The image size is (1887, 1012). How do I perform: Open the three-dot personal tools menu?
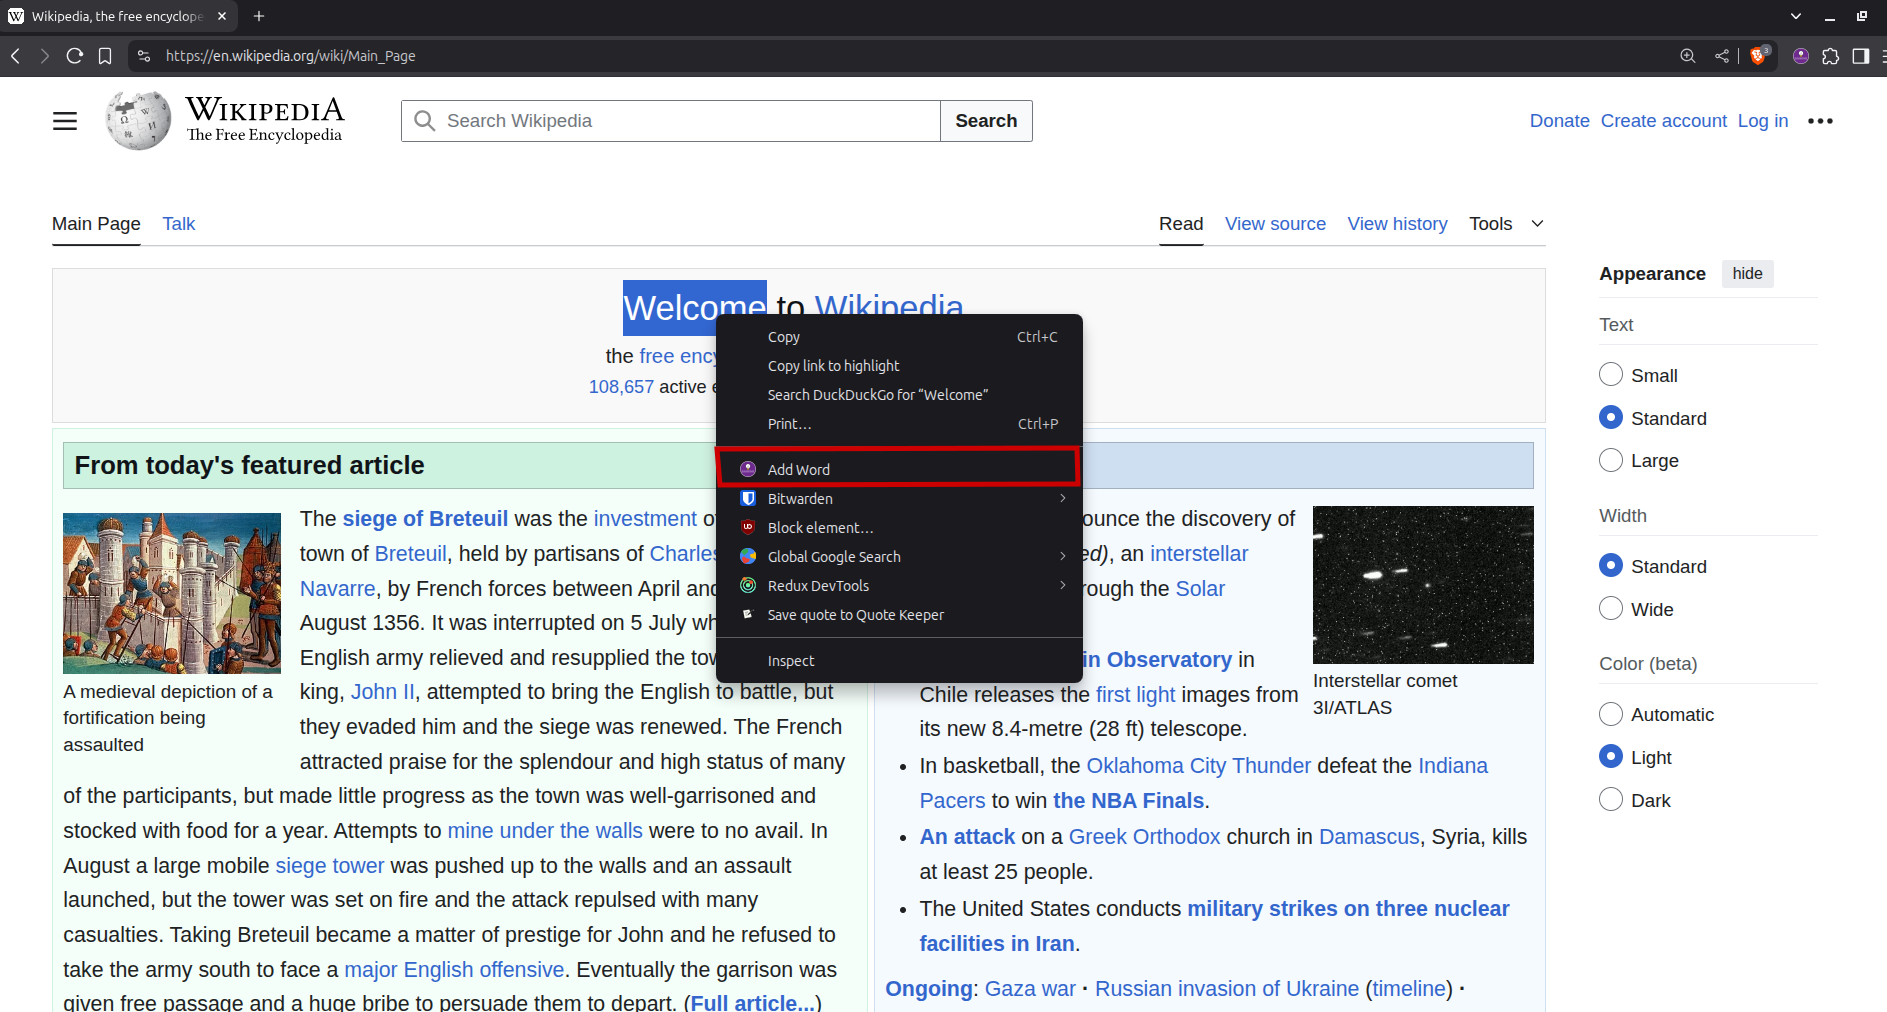point(1820,121)
